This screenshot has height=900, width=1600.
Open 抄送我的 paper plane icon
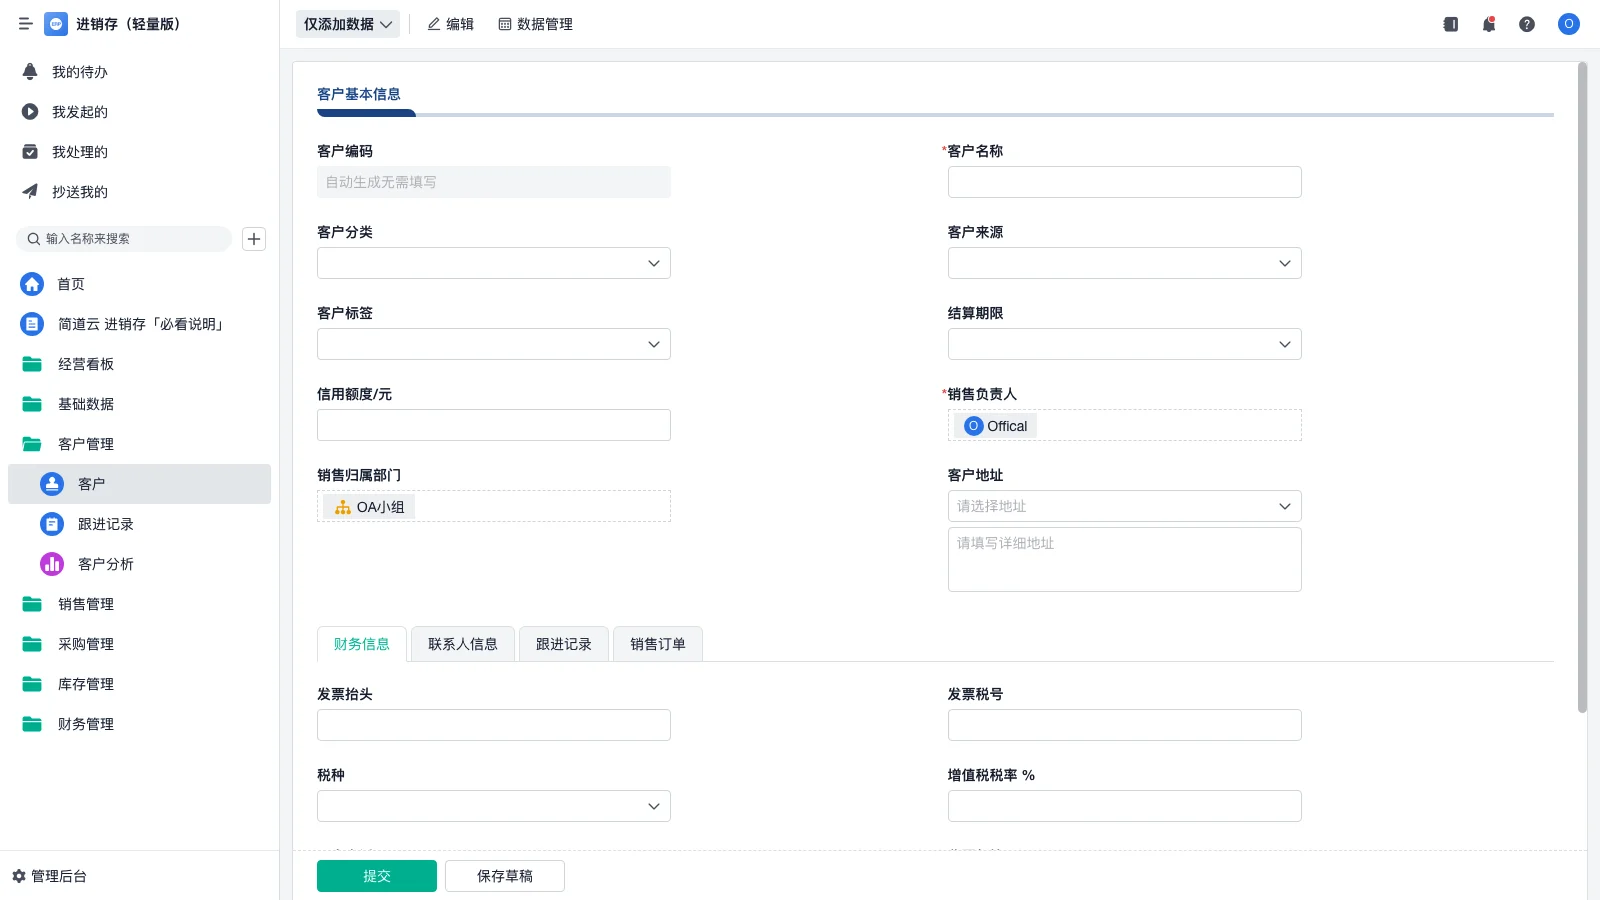click(x=30, y=192)
